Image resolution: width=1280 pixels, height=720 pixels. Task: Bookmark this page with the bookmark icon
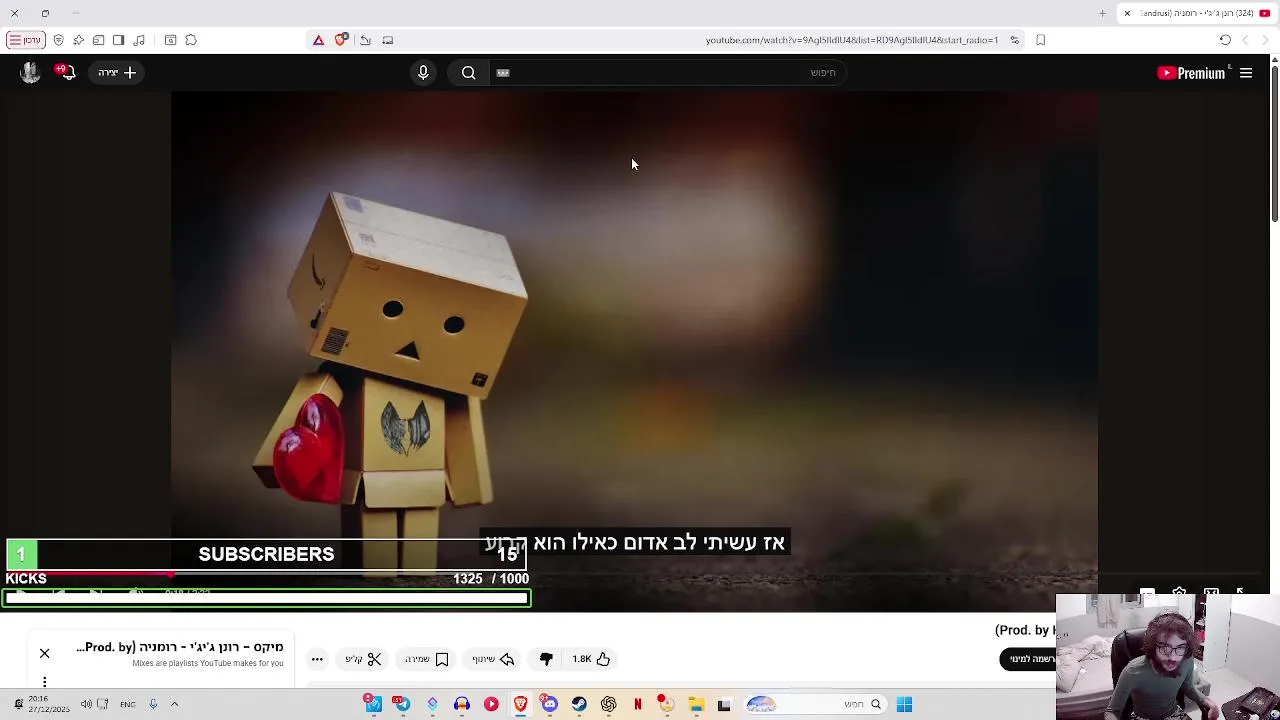(1041, 40)
